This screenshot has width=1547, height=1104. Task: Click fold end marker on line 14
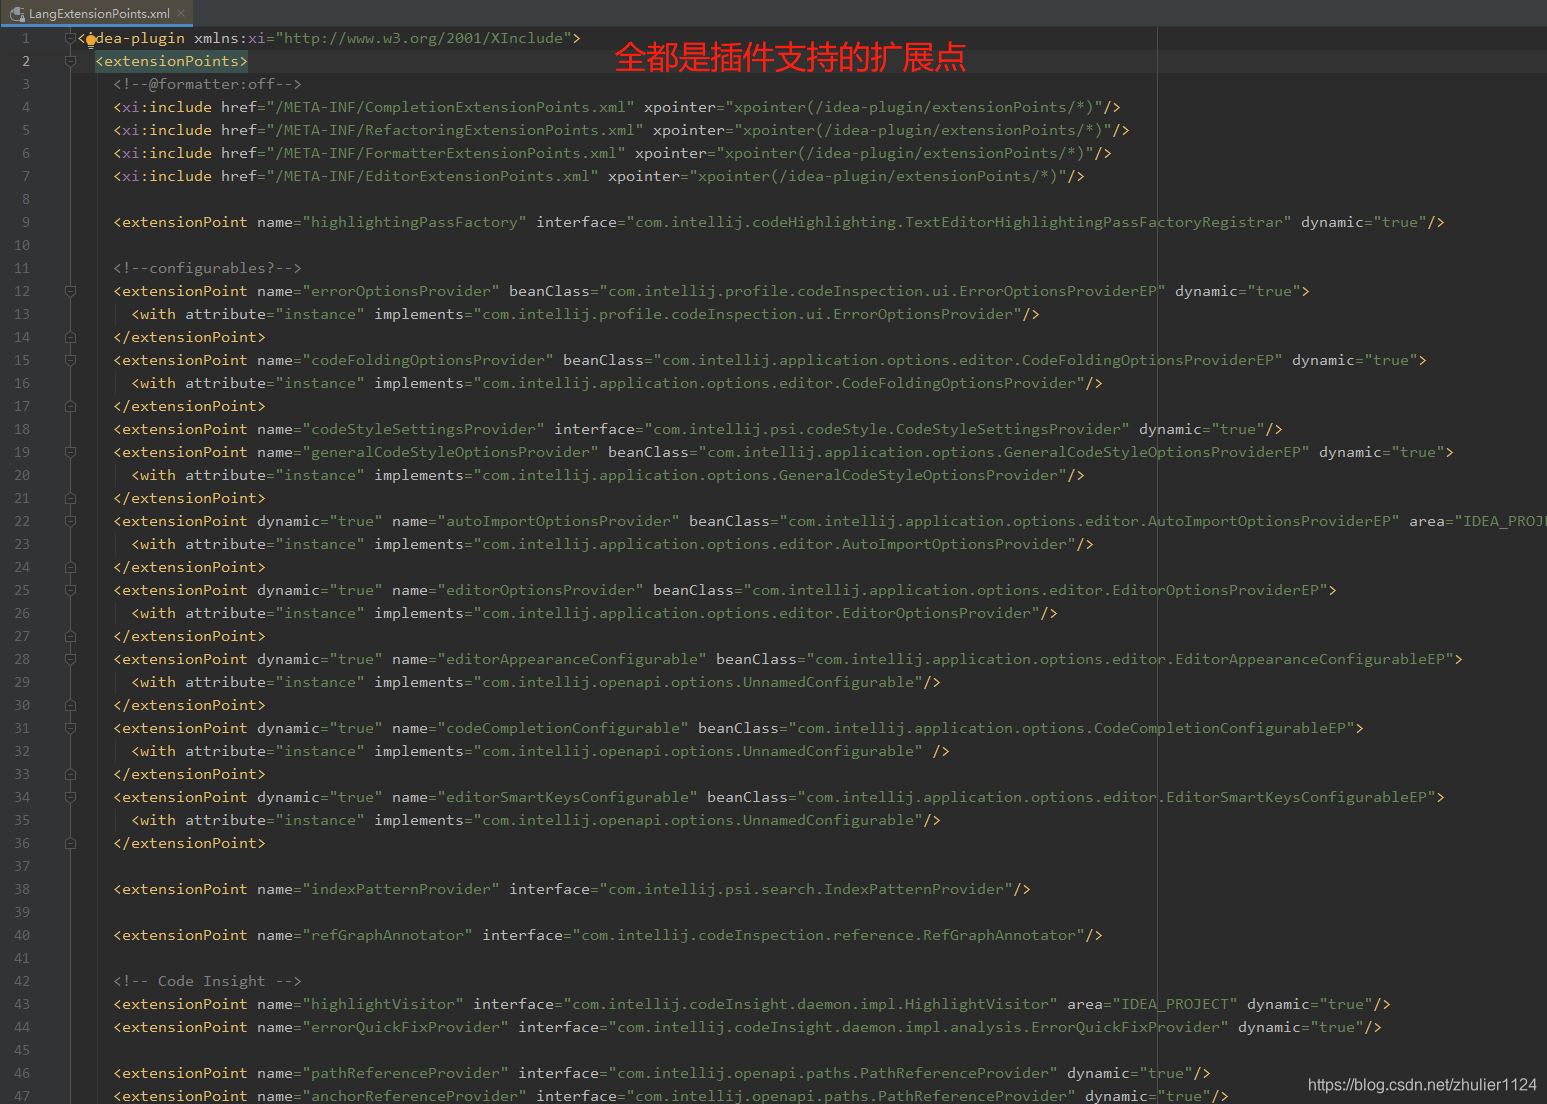(70, 337)
